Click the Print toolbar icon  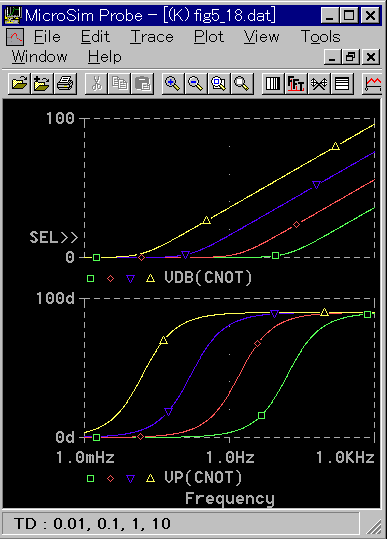tap(65, 84)
